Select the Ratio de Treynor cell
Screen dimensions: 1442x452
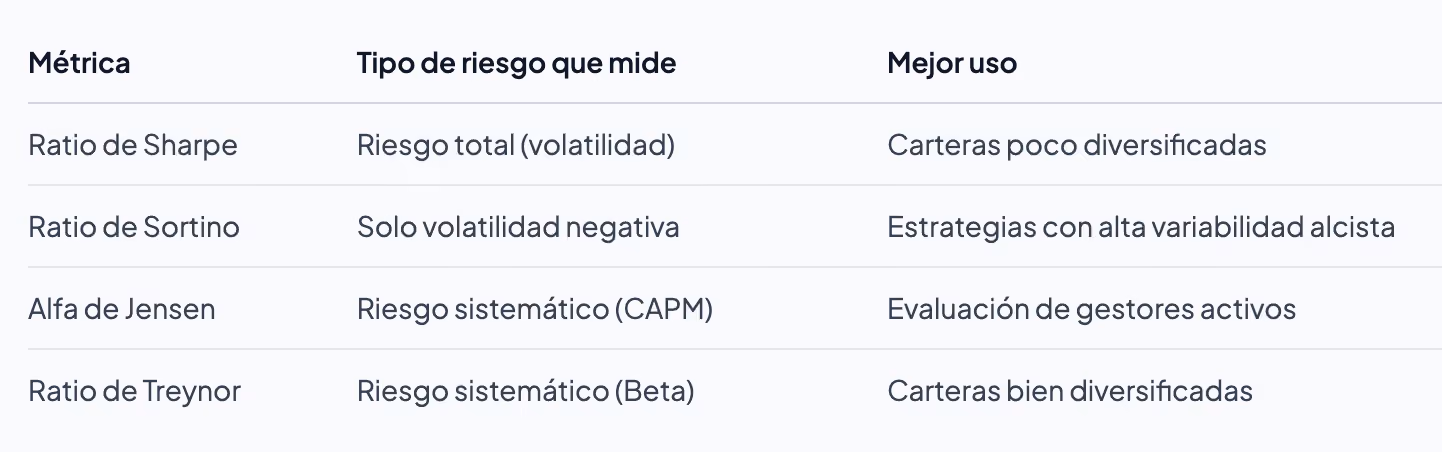point(135,390)
